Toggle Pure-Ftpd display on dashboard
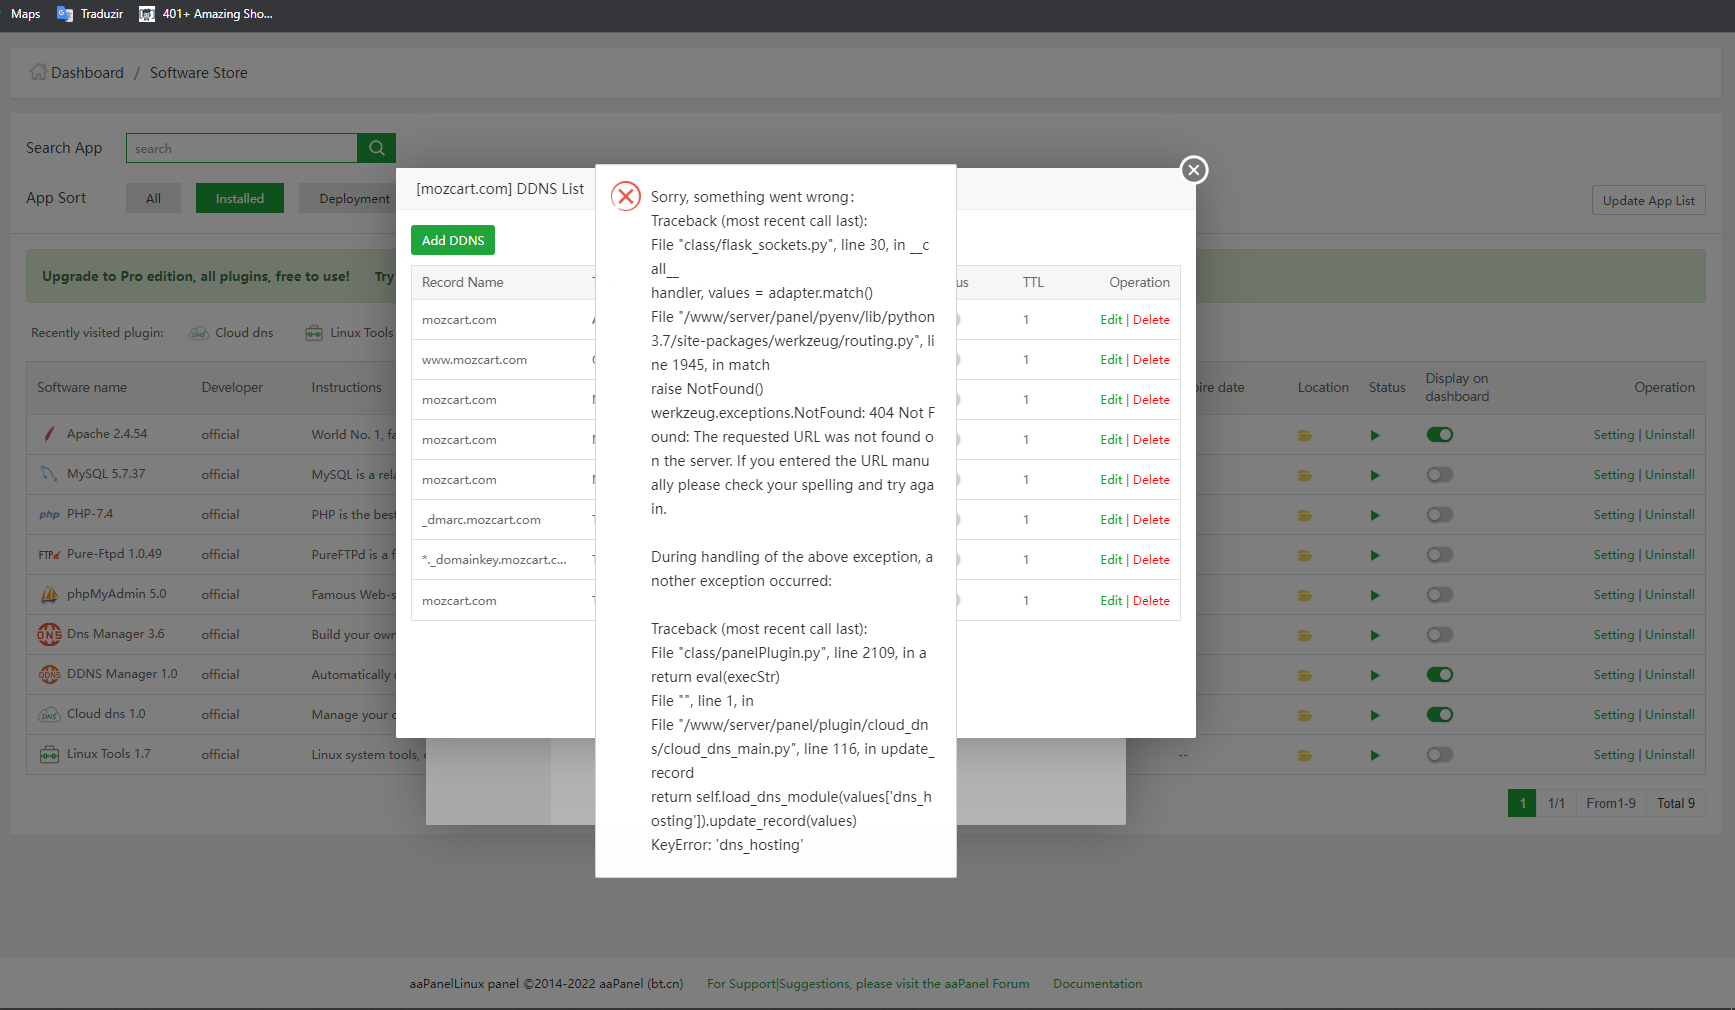Viewport: 1735px width, 1010px height. click(x=1440, y=555)
